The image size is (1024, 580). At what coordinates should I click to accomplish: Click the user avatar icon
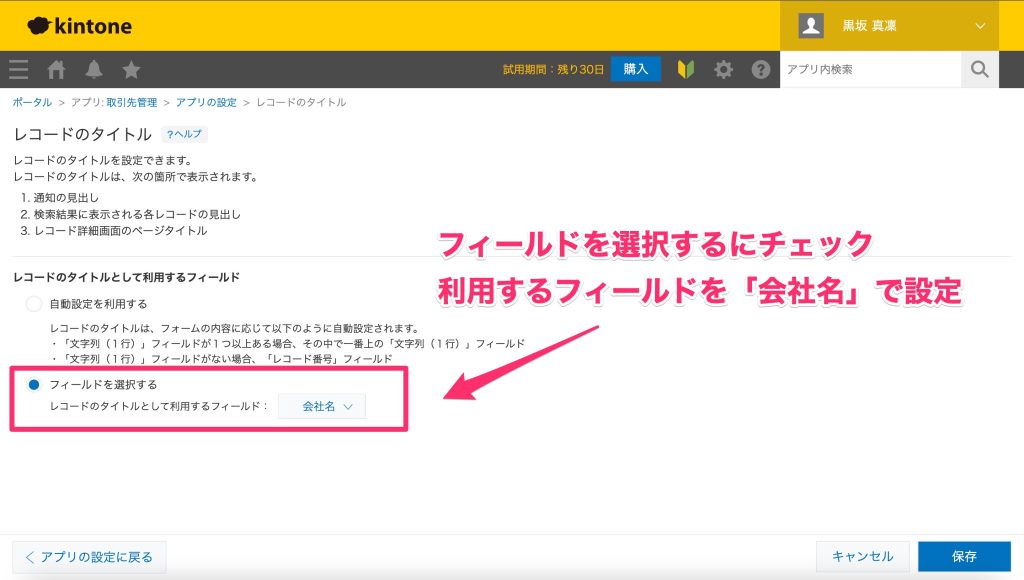[811, 25]
